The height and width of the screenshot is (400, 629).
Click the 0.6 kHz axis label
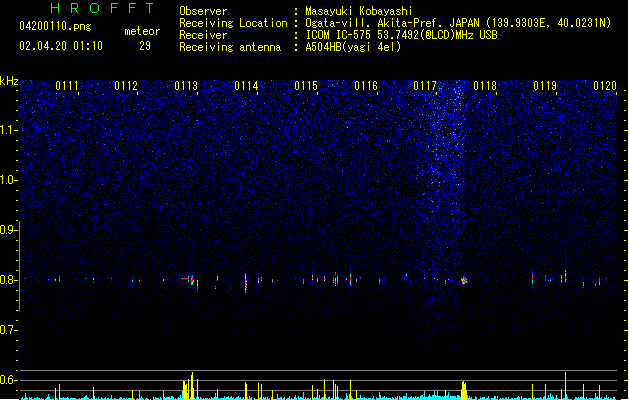[x=8, y=380]
